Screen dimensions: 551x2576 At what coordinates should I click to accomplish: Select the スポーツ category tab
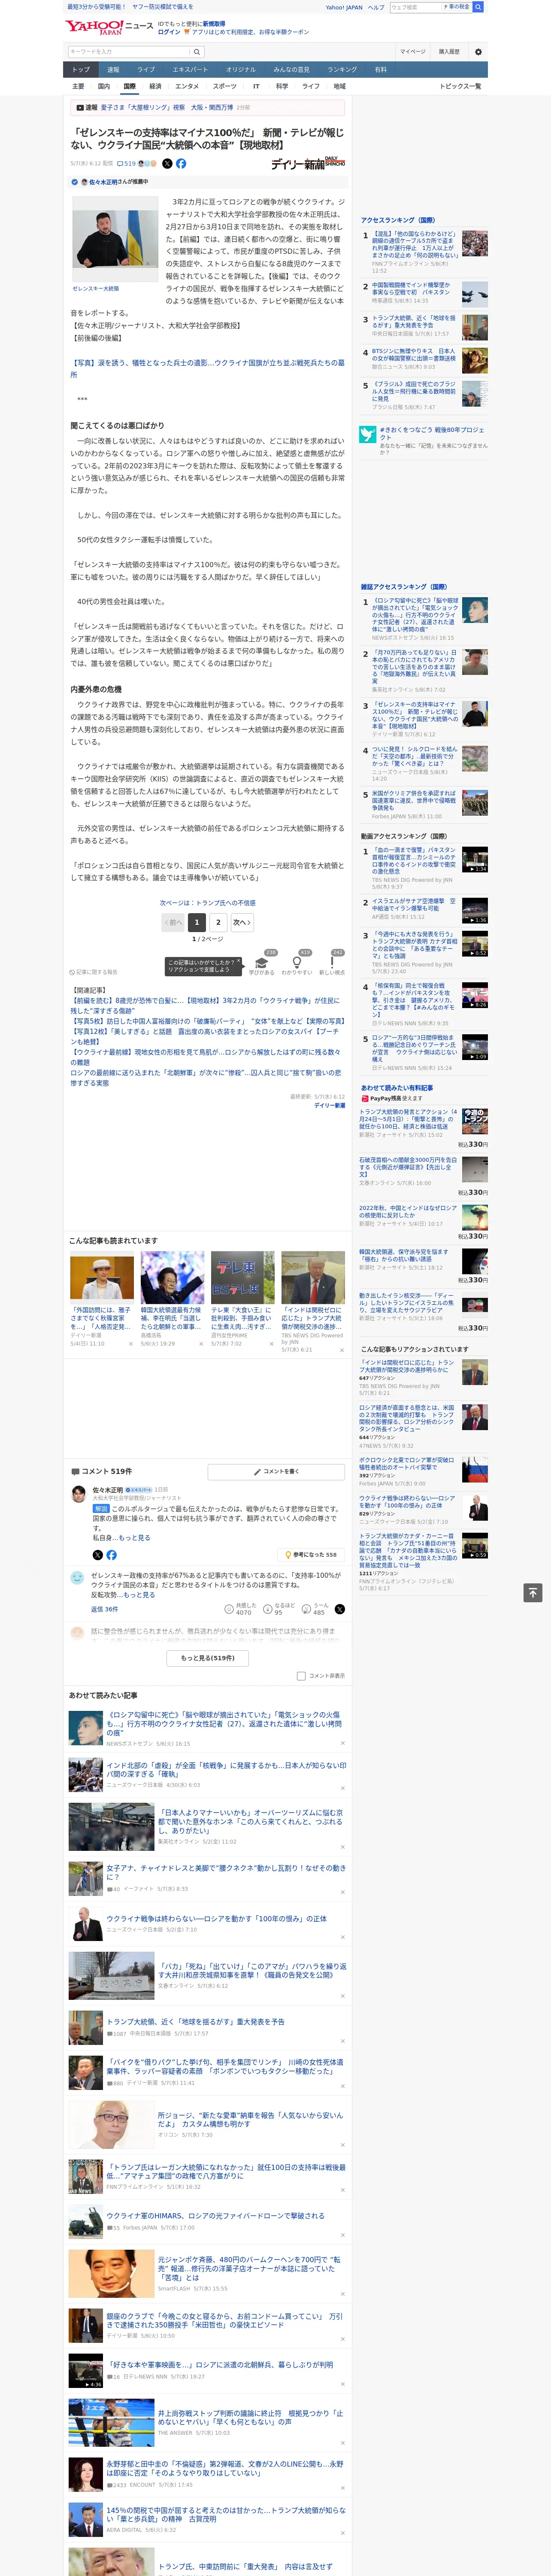tap(224, 86)
